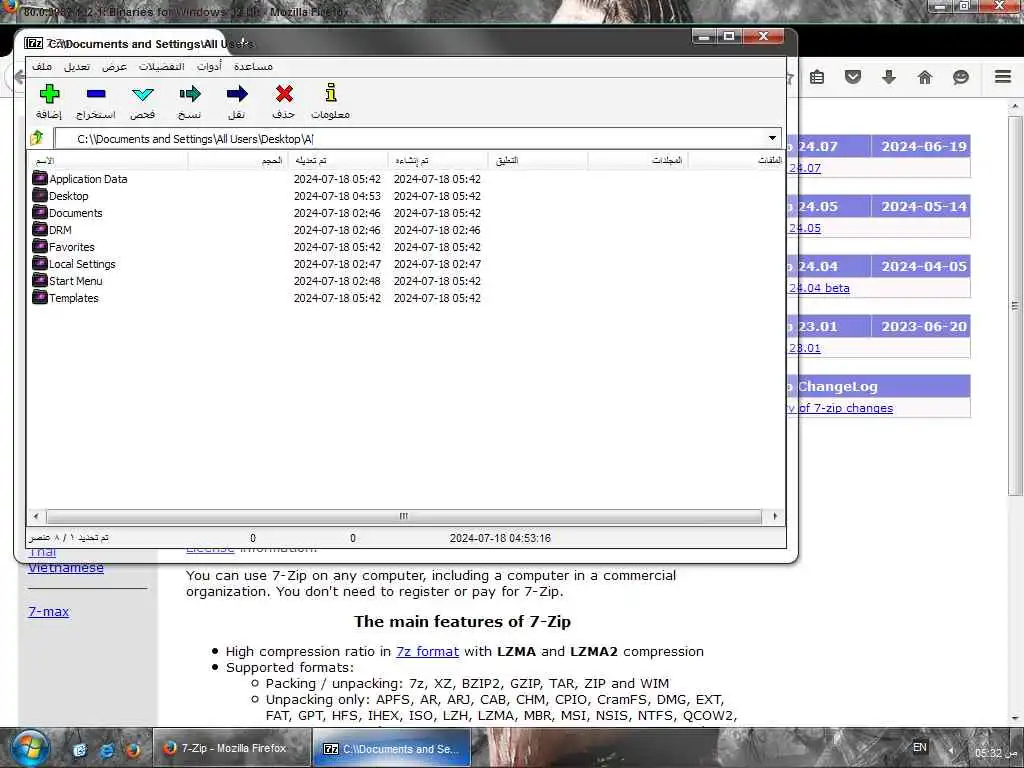The height and width of the screenshot is (768, 1024).
Task: Open the Edit (تعديل) menu
Action: 77,67
